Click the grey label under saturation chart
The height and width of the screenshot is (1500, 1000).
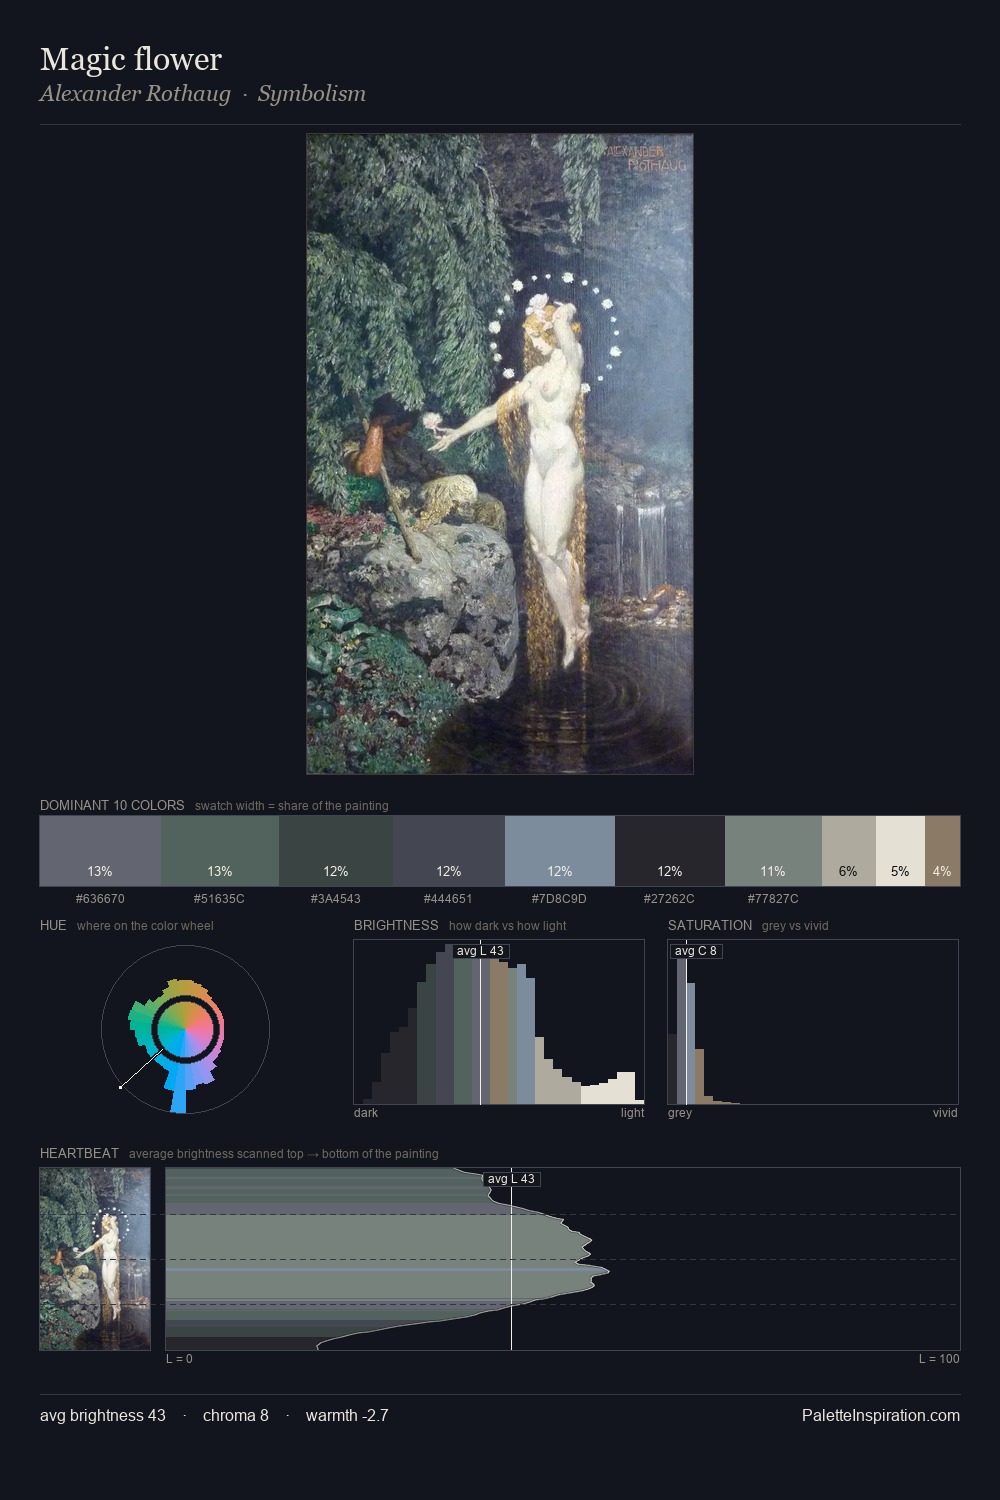pyautogui.click(x=680, y=1112)
